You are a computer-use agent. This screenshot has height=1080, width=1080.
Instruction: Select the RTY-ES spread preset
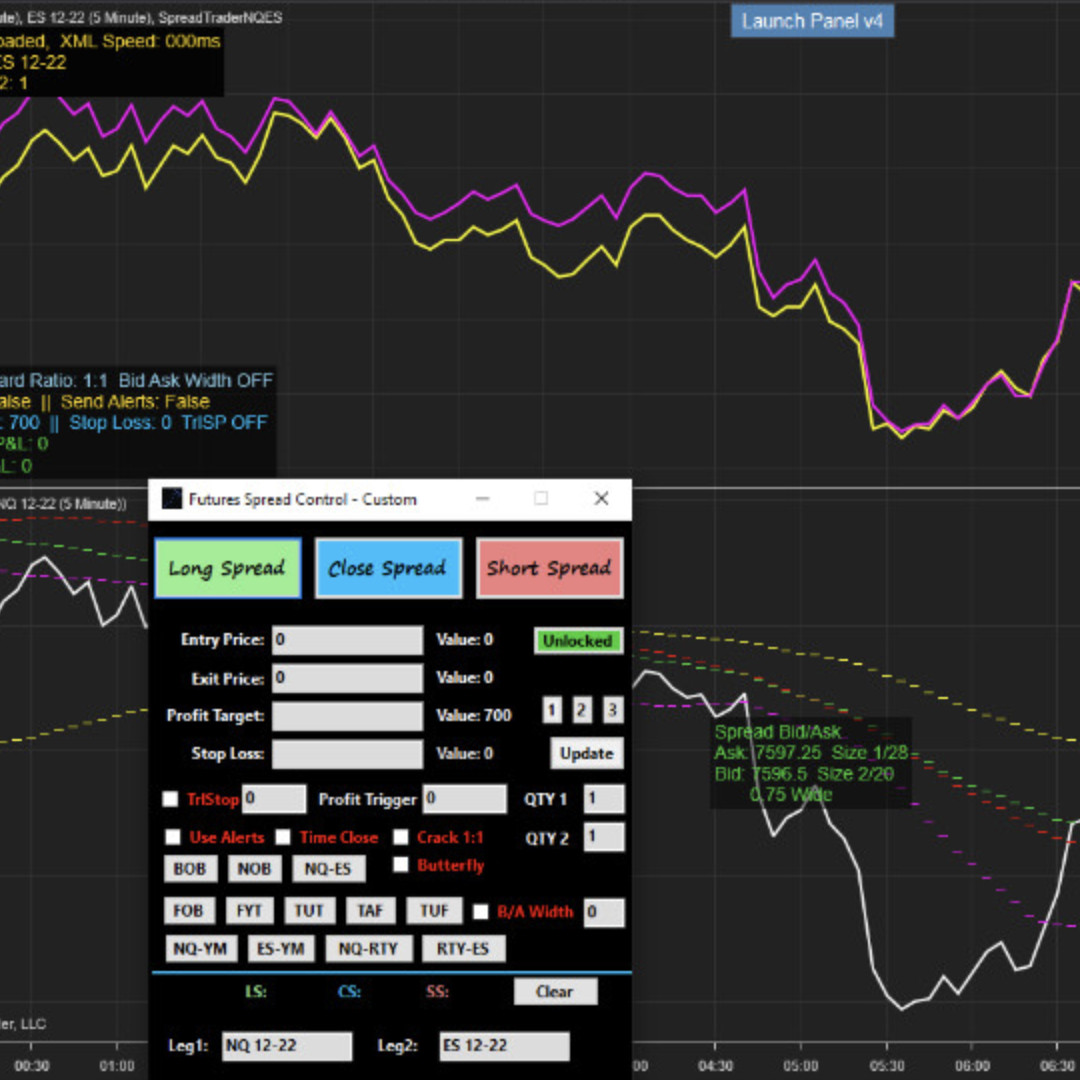463,948
